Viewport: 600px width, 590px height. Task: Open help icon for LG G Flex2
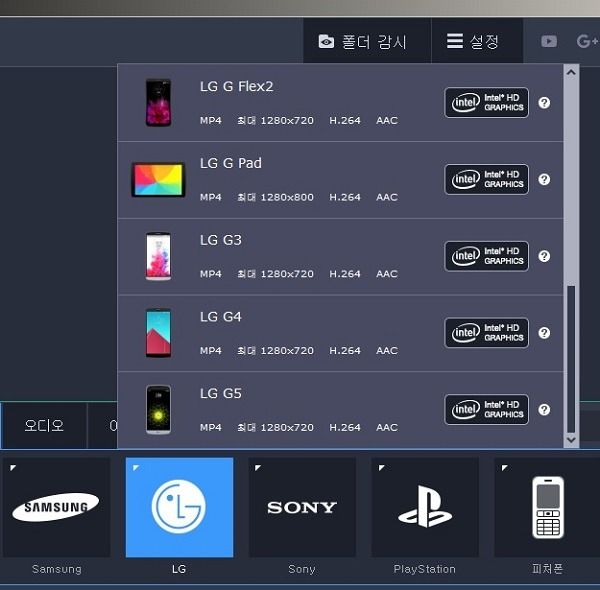click(x=544, y=103)
